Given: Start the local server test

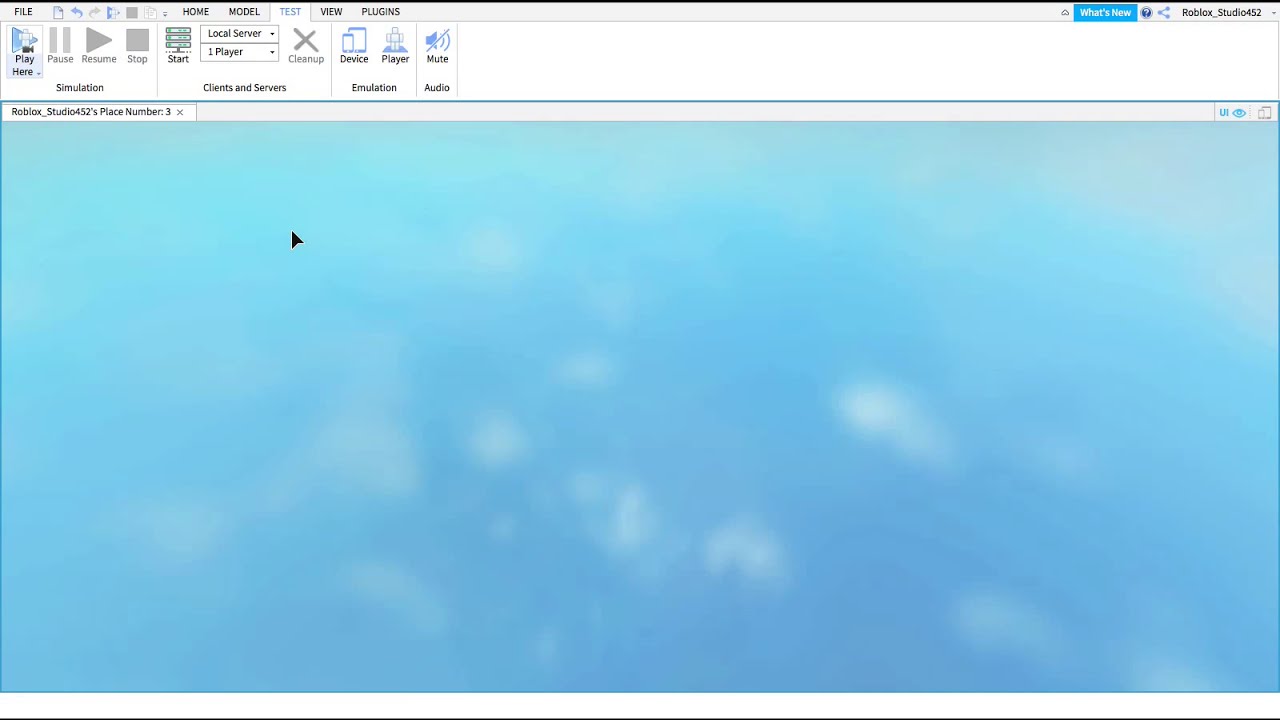Looking at the screenshot, I should pos(178,47).
